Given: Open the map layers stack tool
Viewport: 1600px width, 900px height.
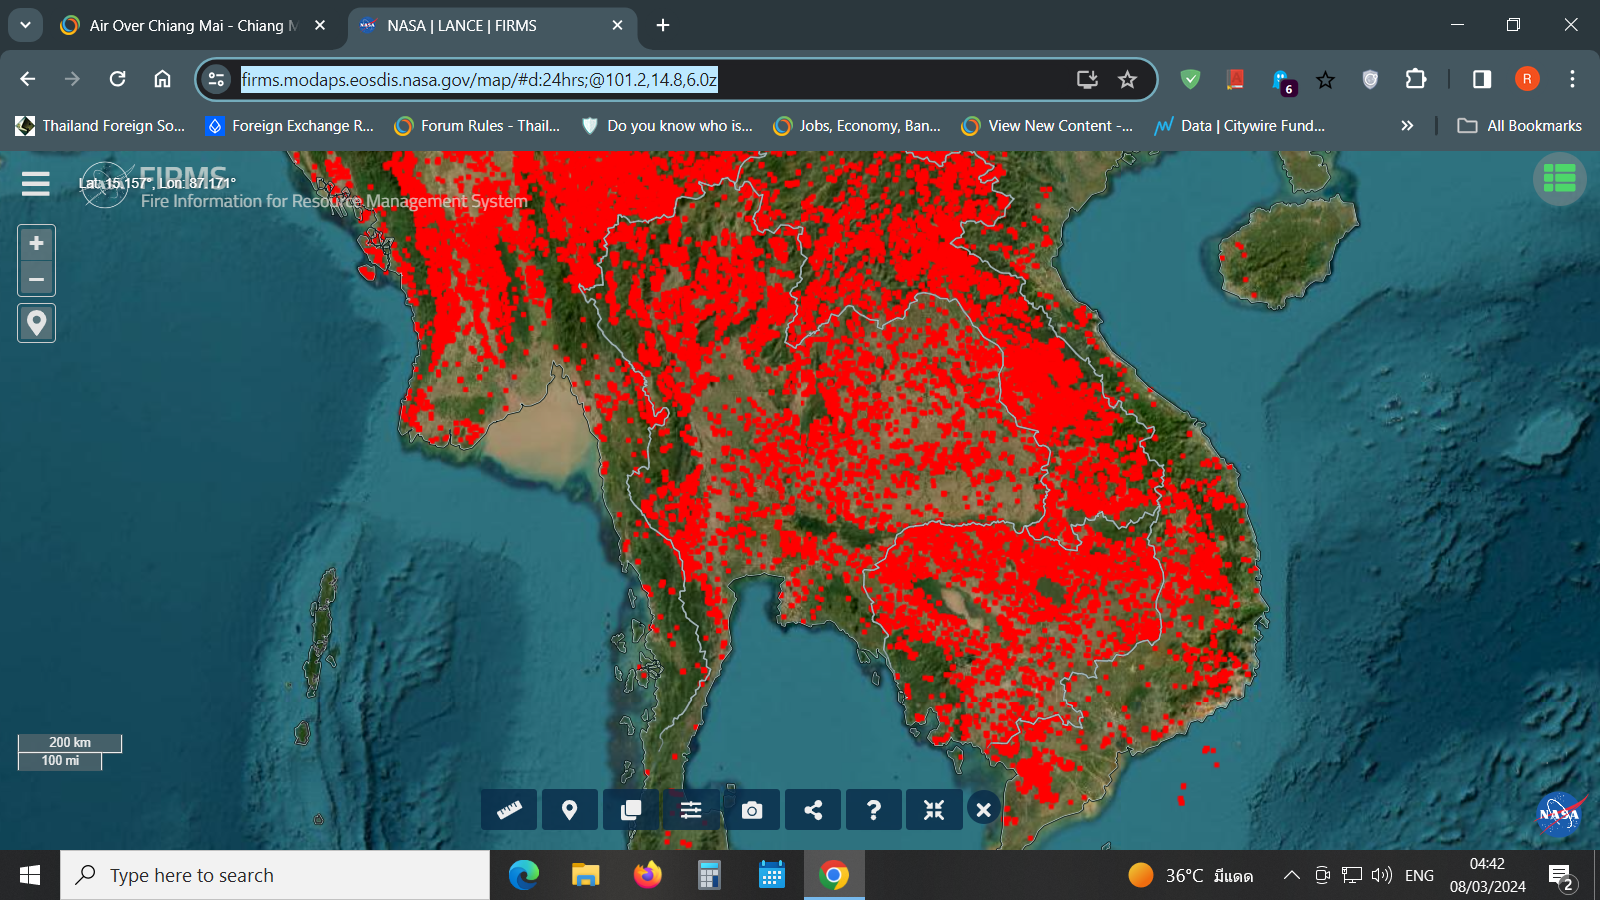Looking at the screenshot, I should pos(631,810).
